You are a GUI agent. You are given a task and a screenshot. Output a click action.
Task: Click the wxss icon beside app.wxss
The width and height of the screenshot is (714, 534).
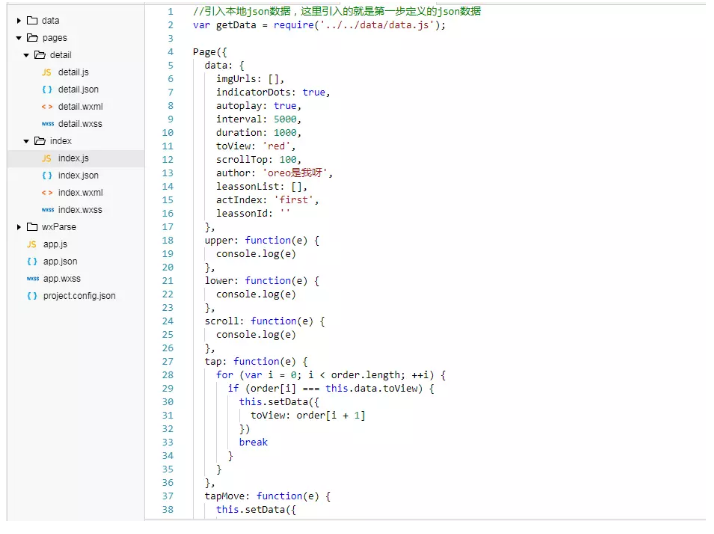click(32, 279)
